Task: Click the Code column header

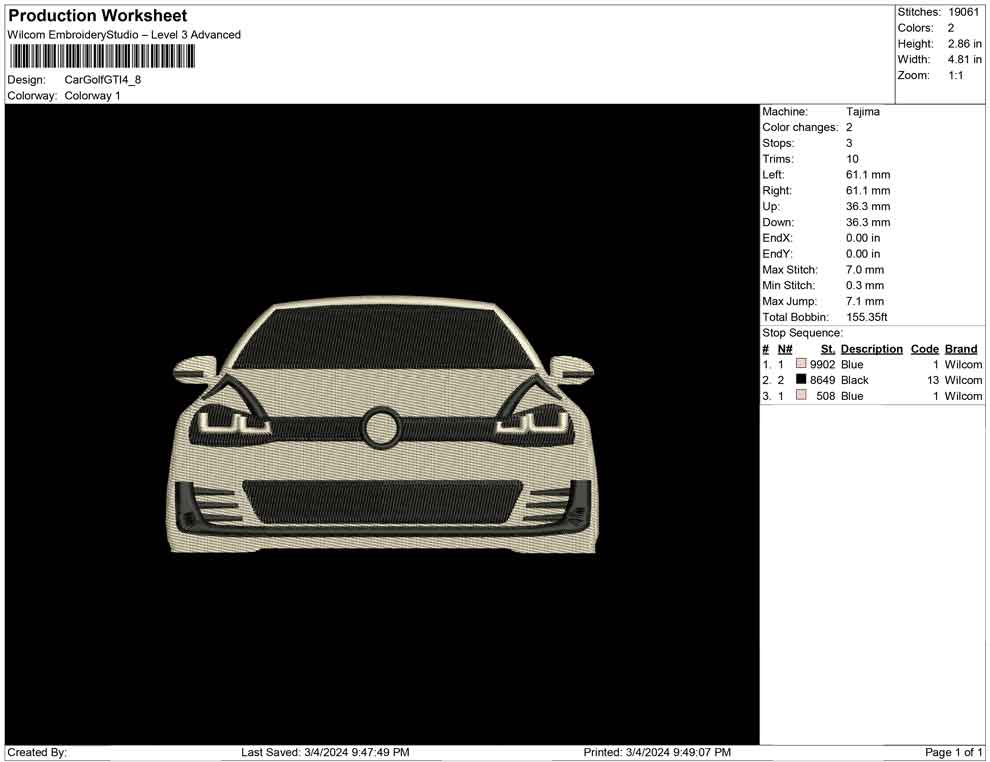Action: pos(924,349)
